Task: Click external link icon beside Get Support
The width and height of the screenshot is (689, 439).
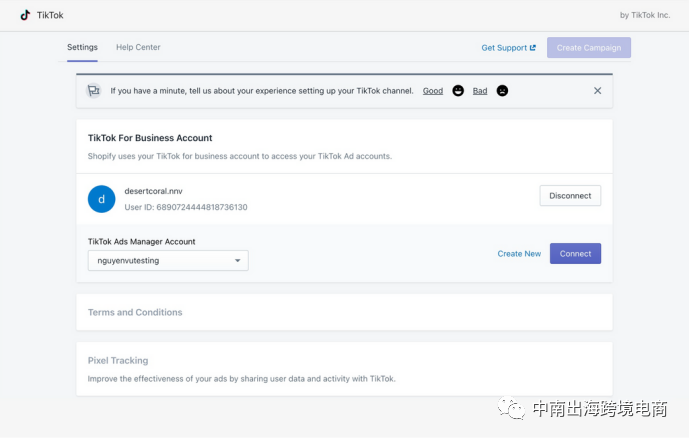Action: coord(533,47)
